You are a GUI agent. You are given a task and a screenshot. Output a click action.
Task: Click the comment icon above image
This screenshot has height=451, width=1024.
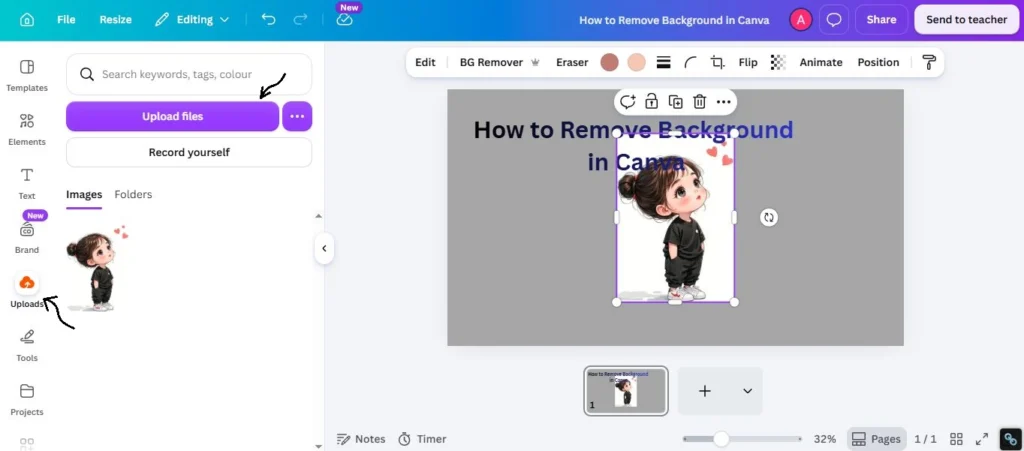tap(628, 102)
